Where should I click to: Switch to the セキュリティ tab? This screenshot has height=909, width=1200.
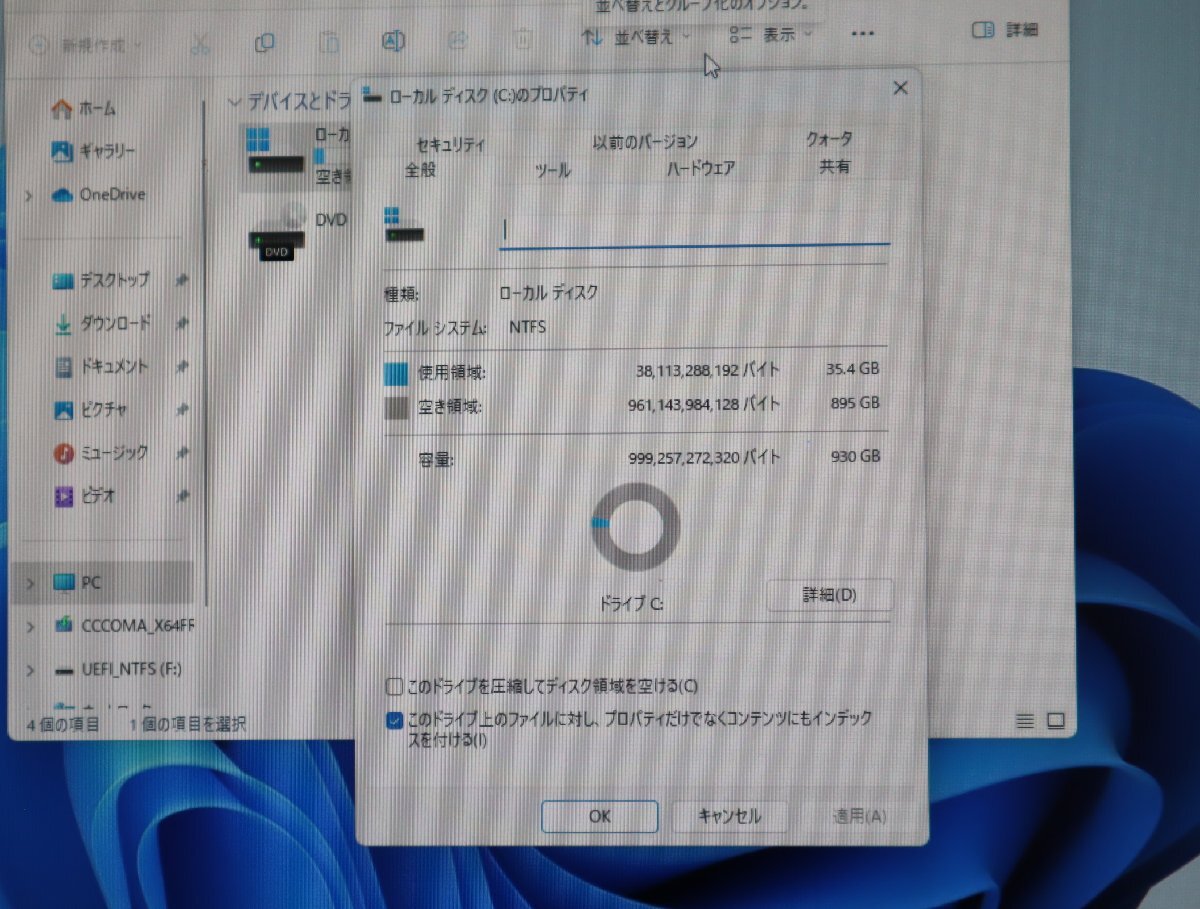(x=451, y=144)
